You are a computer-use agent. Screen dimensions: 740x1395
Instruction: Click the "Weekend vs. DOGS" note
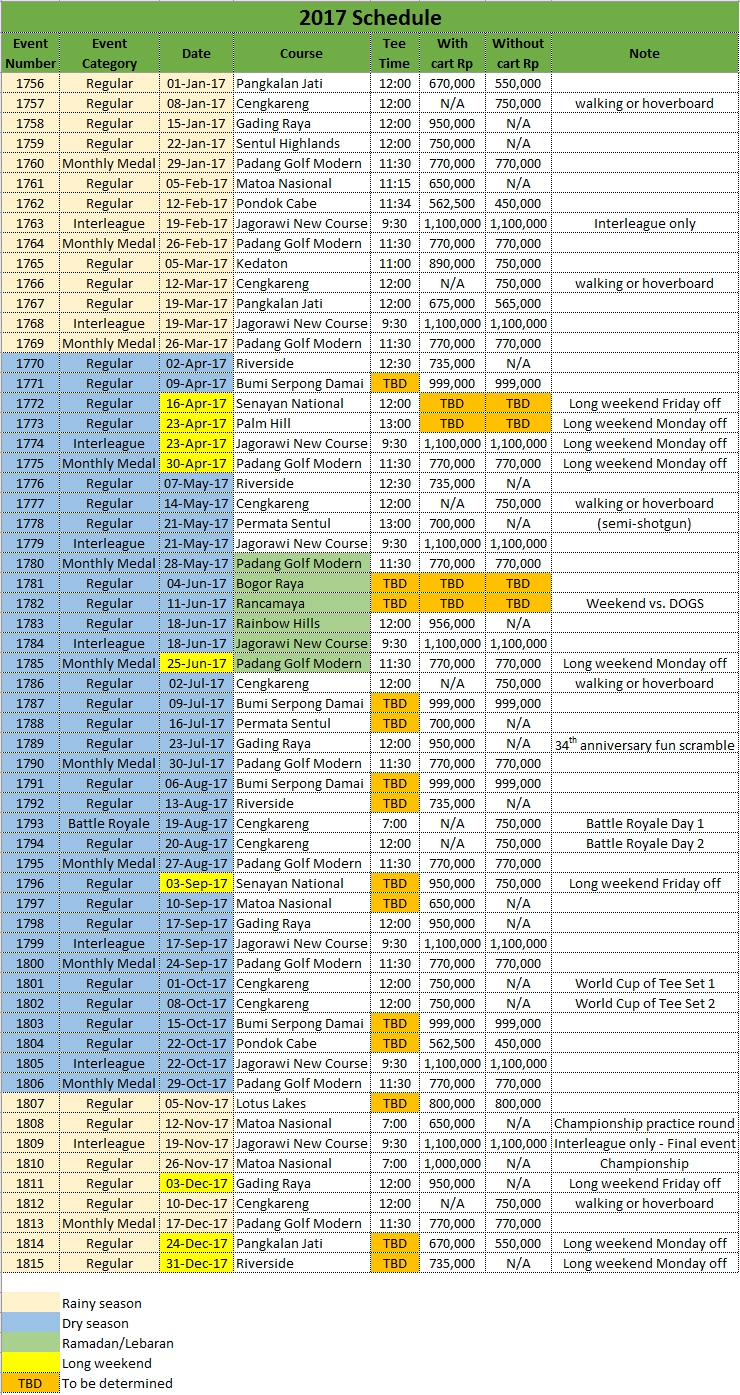click(644, 603)
